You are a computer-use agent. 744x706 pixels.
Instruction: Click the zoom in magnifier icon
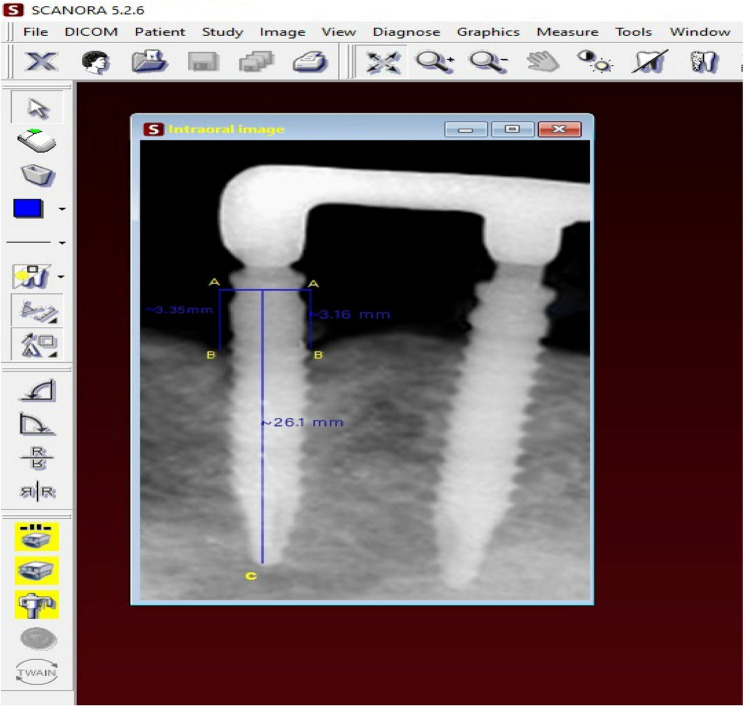435,62
